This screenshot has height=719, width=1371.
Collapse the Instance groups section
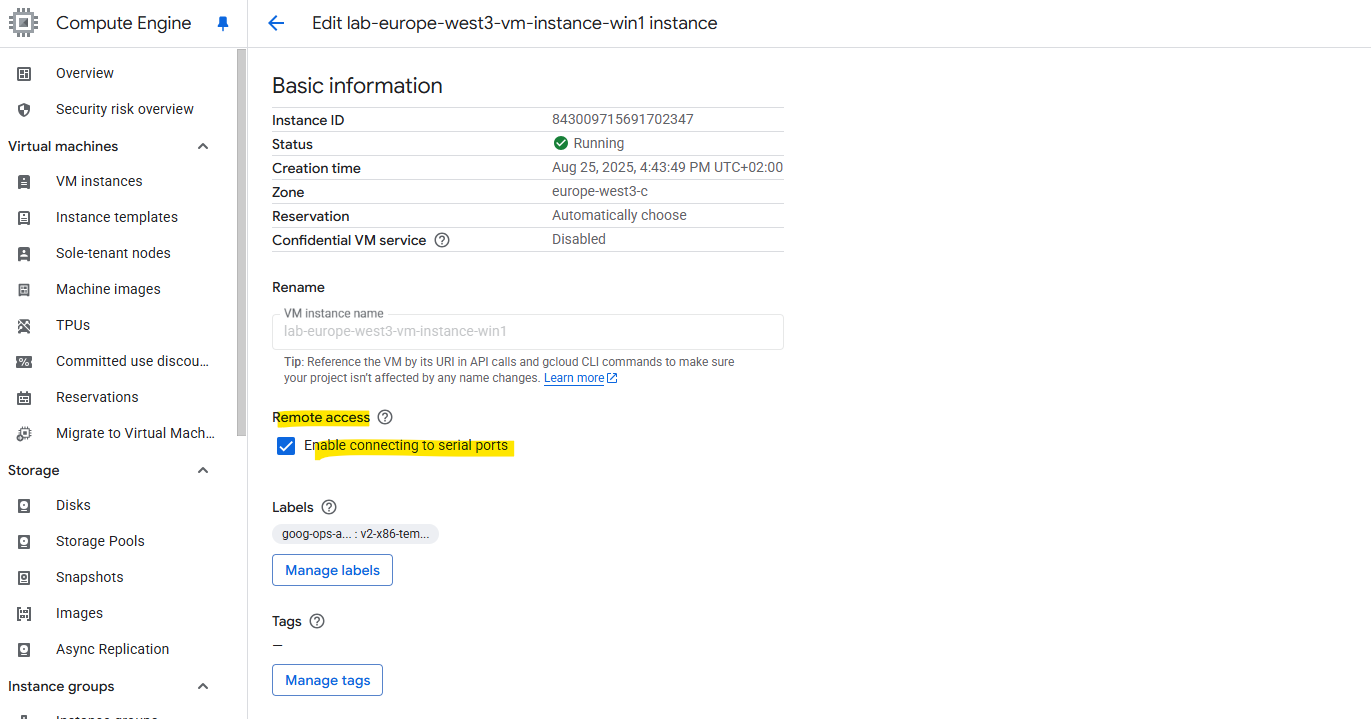pyautogui.click(x=203, y=686)
